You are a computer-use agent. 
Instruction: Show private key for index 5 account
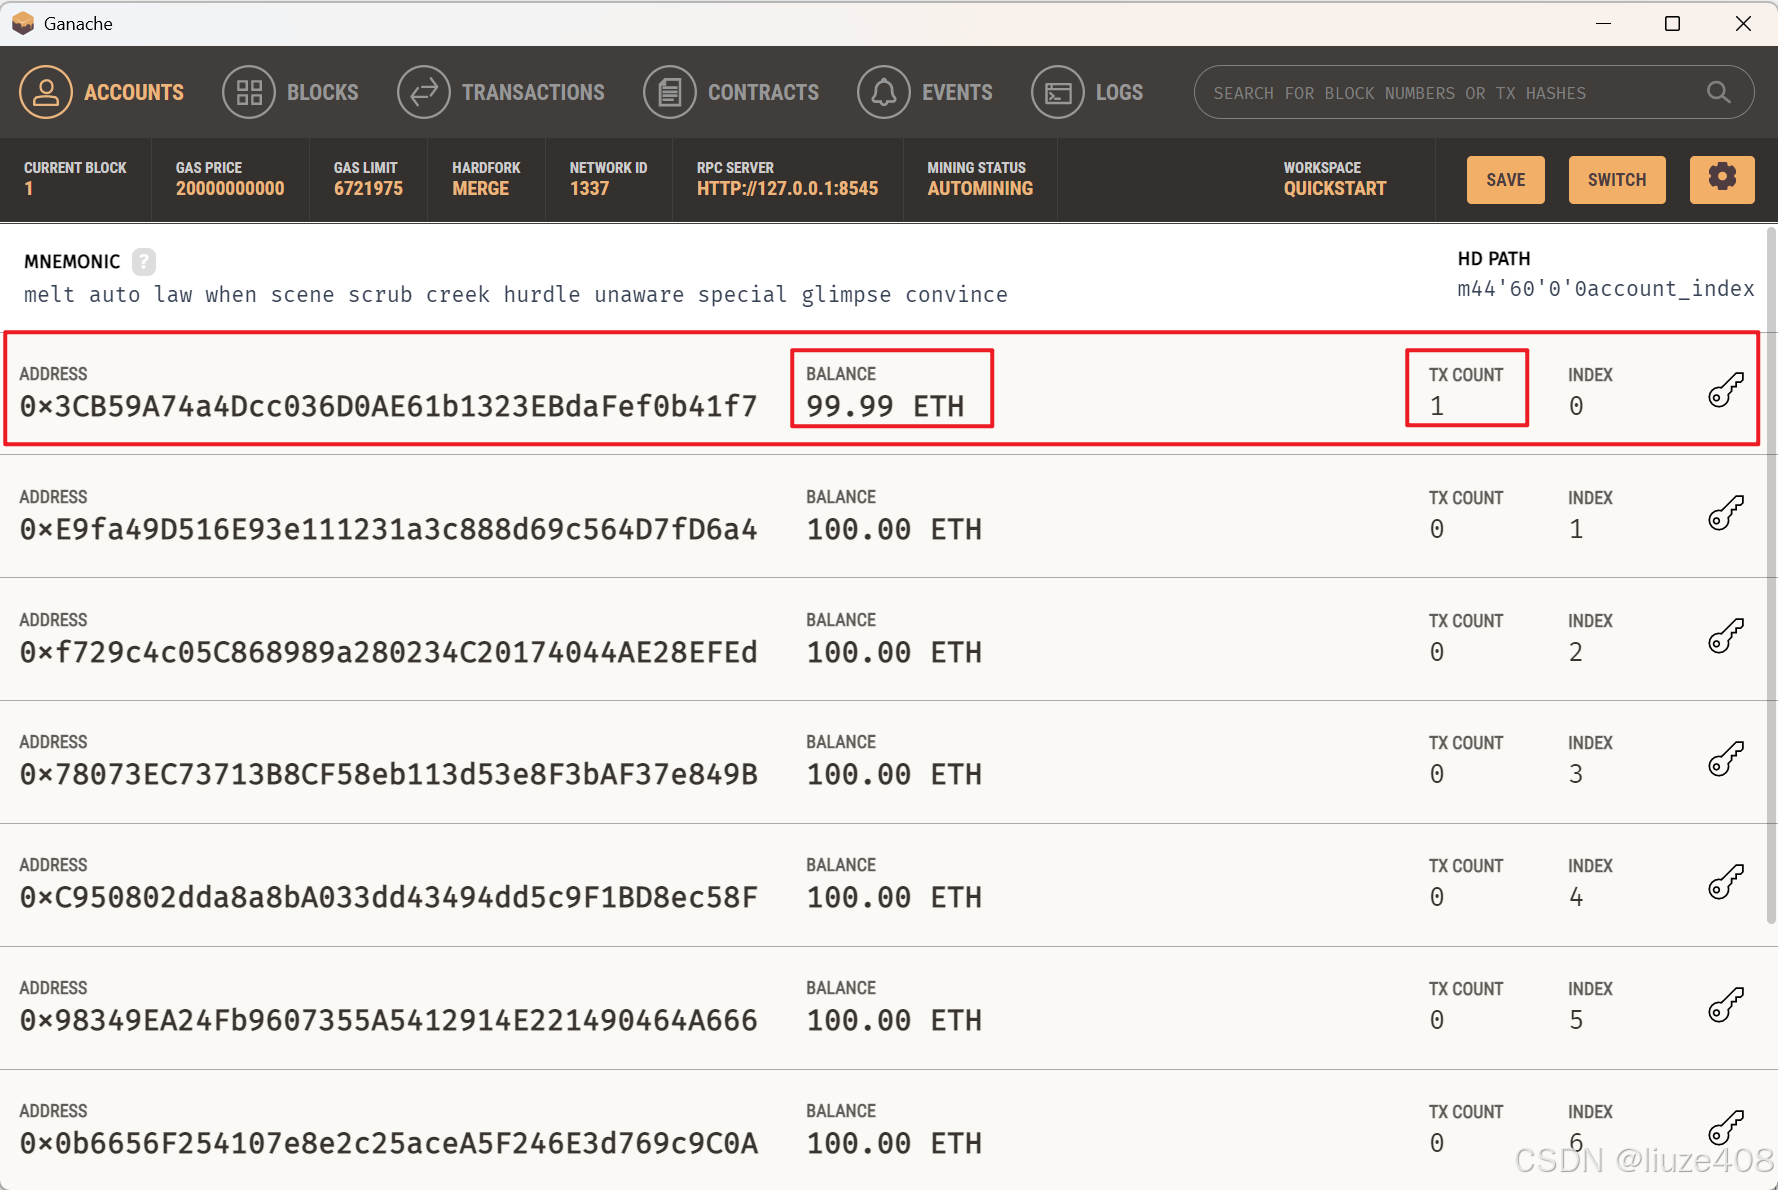[x=1726, y=1005]
